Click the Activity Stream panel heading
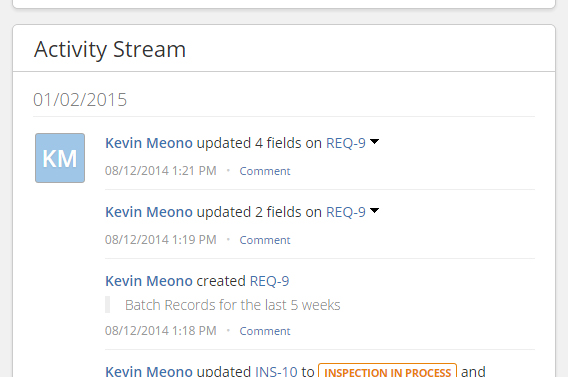 click(110, 49)
